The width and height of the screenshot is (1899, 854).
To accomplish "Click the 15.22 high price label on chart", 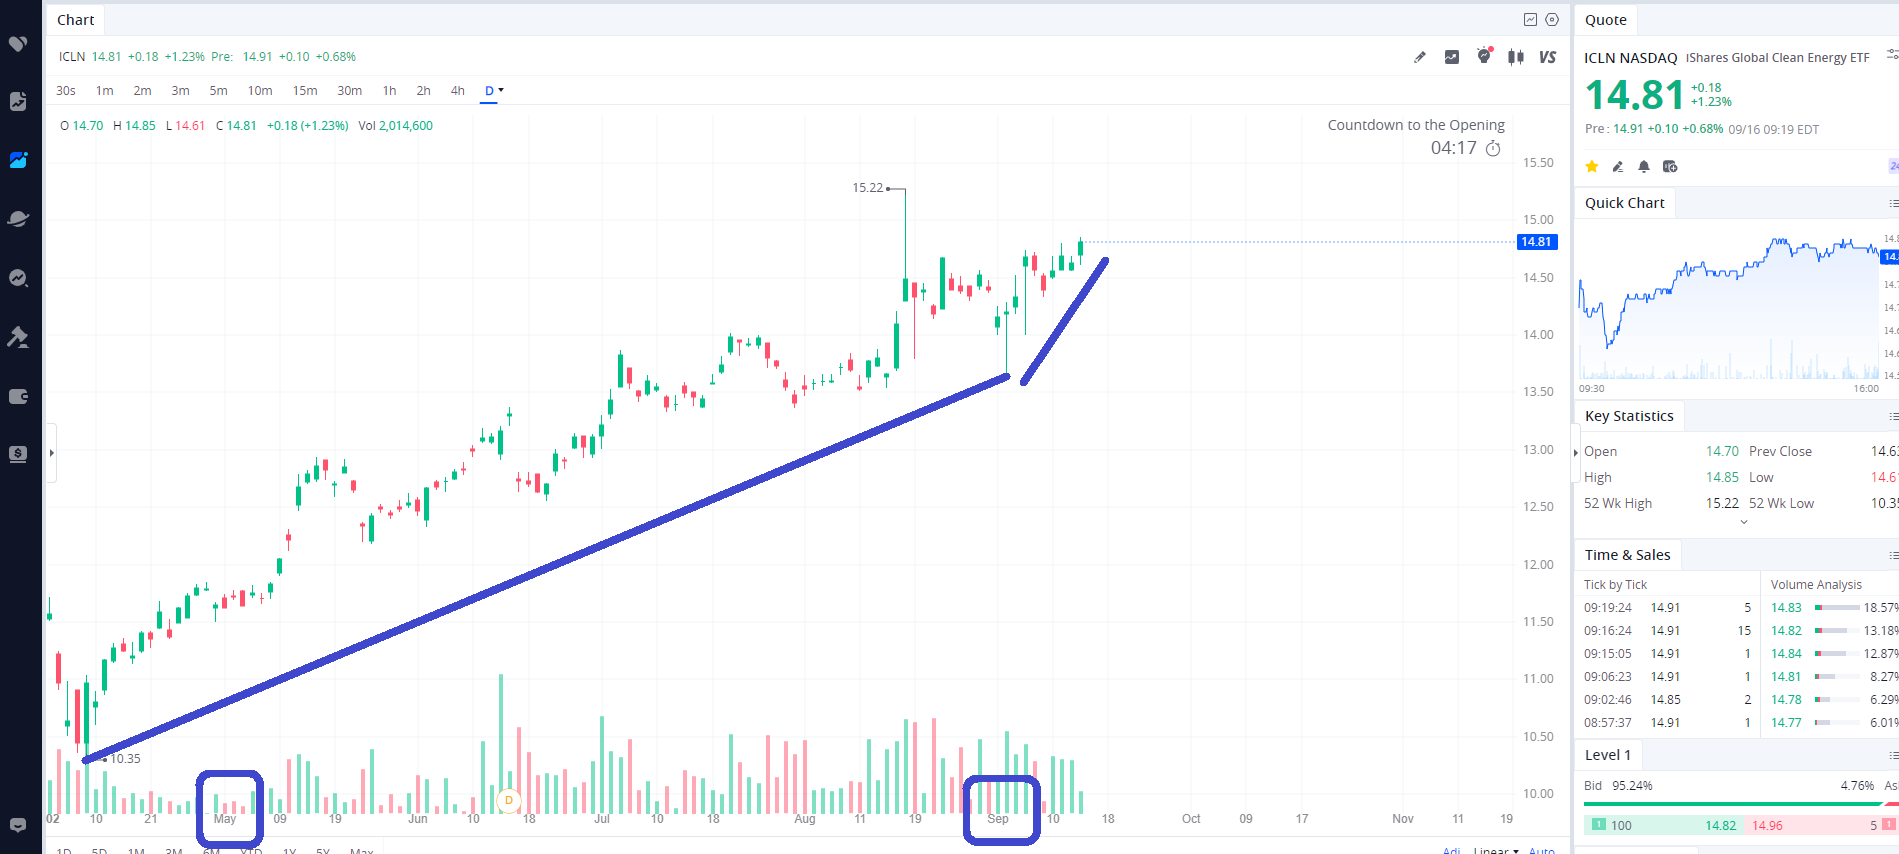I will coord(868,188).
